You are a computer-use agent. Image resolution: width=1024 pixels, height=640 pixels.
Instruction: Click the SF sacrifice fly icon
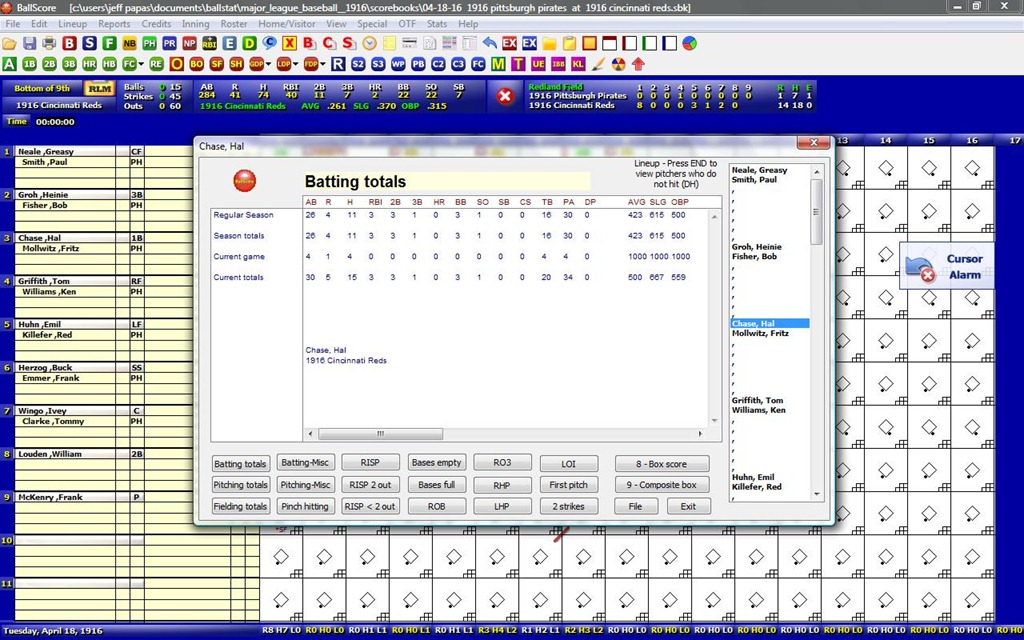216,64
